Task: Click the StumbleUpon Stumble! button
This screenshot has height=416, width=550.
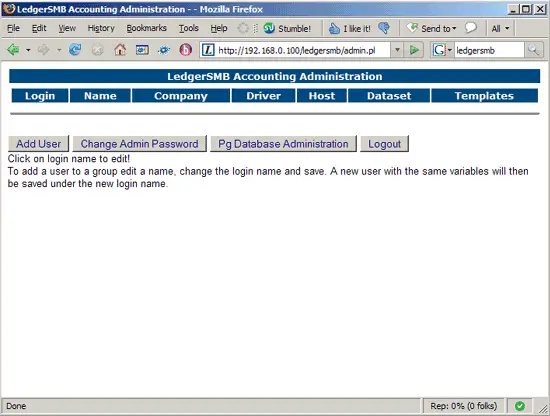Action: [287, 28]
